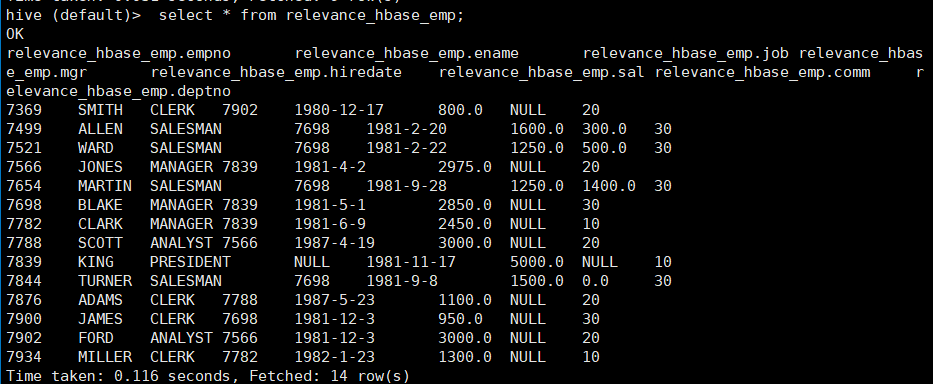The width and height of the screenshot is (933, 384).
Task: Click the name WARD
Action: click(96, 148)
